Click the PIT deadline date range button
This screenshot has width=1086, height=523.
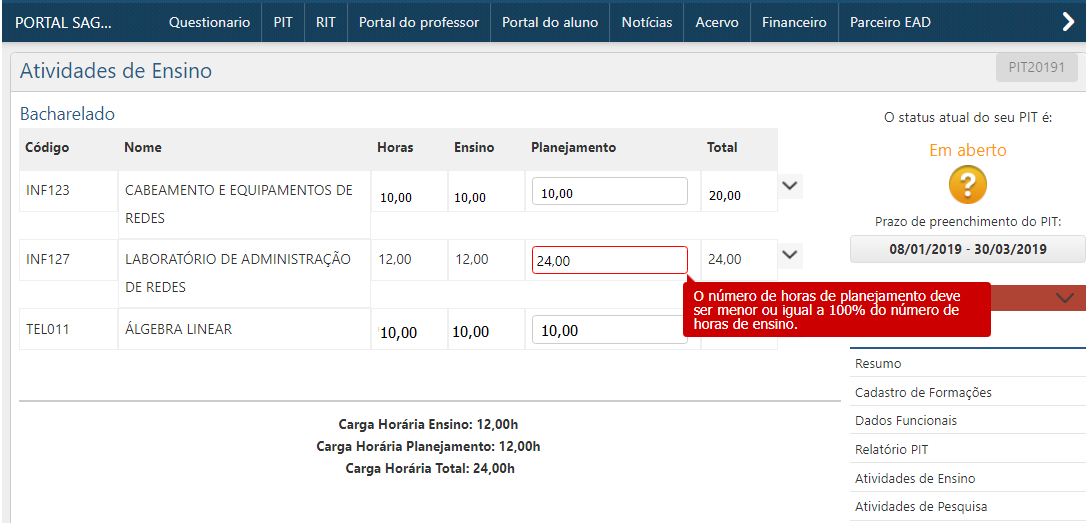pyautogui.click(x=967, y=249)
